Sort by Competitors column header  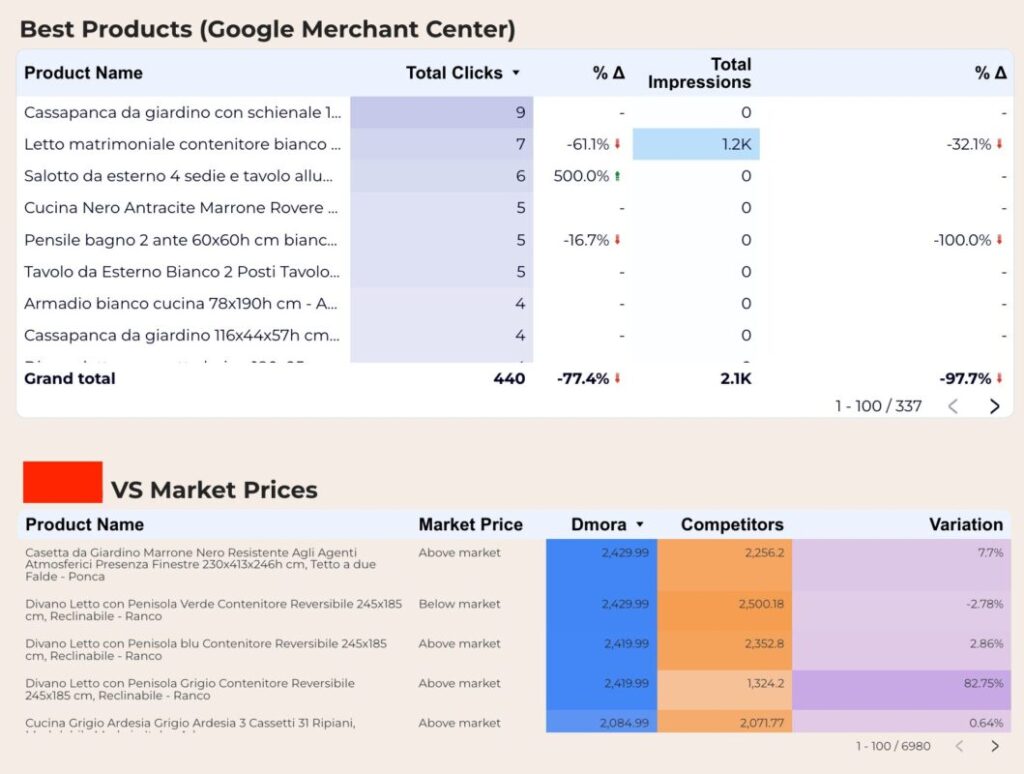click(x=731, y=524)
